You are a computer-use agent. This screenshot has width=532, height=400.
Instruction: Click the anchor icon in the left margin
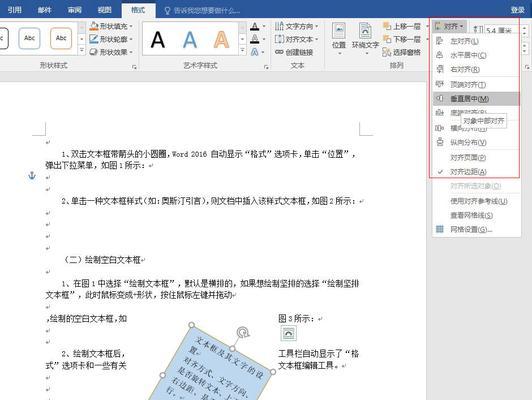[32, 175]
